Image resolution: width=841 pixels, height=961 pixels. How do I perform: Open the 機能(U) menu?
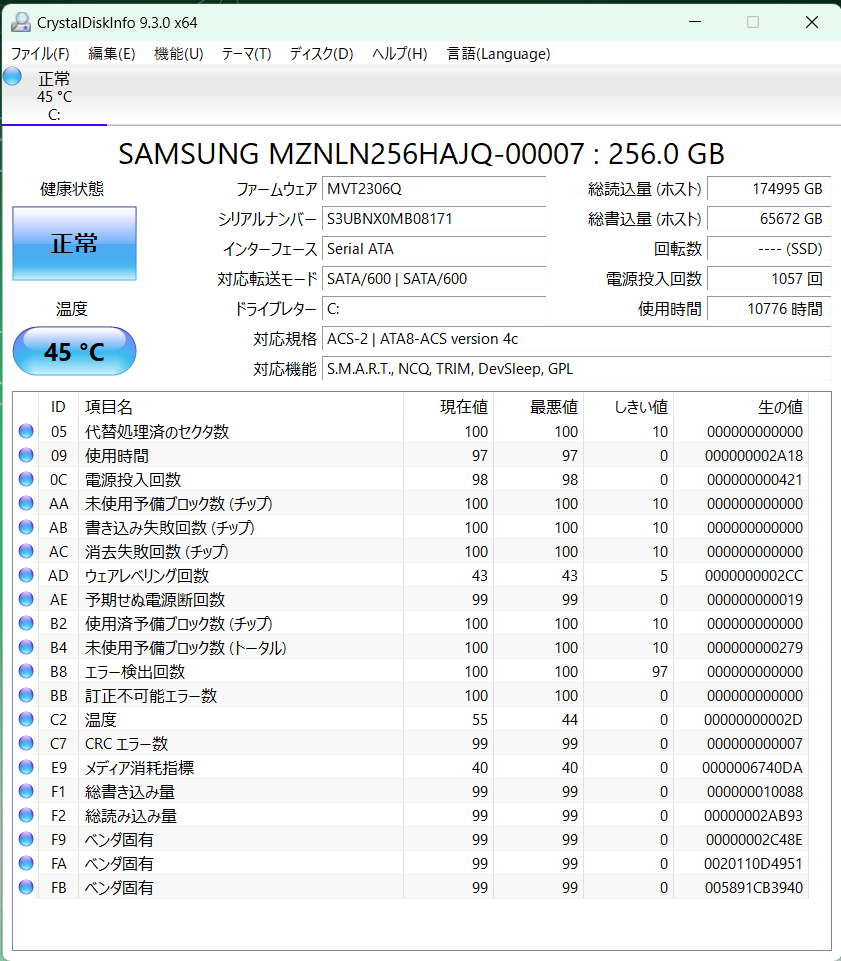(x=178, y=54)
